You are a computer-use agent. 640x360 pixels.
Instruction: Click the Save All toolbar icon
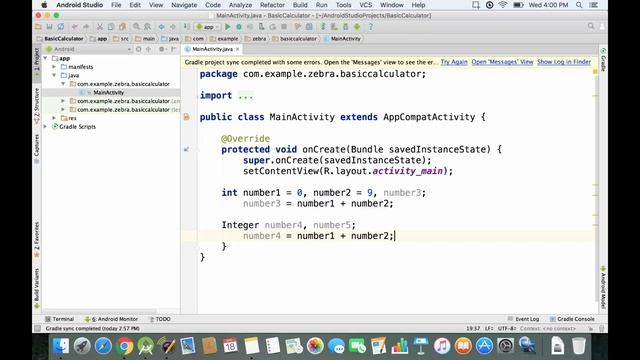49,27
